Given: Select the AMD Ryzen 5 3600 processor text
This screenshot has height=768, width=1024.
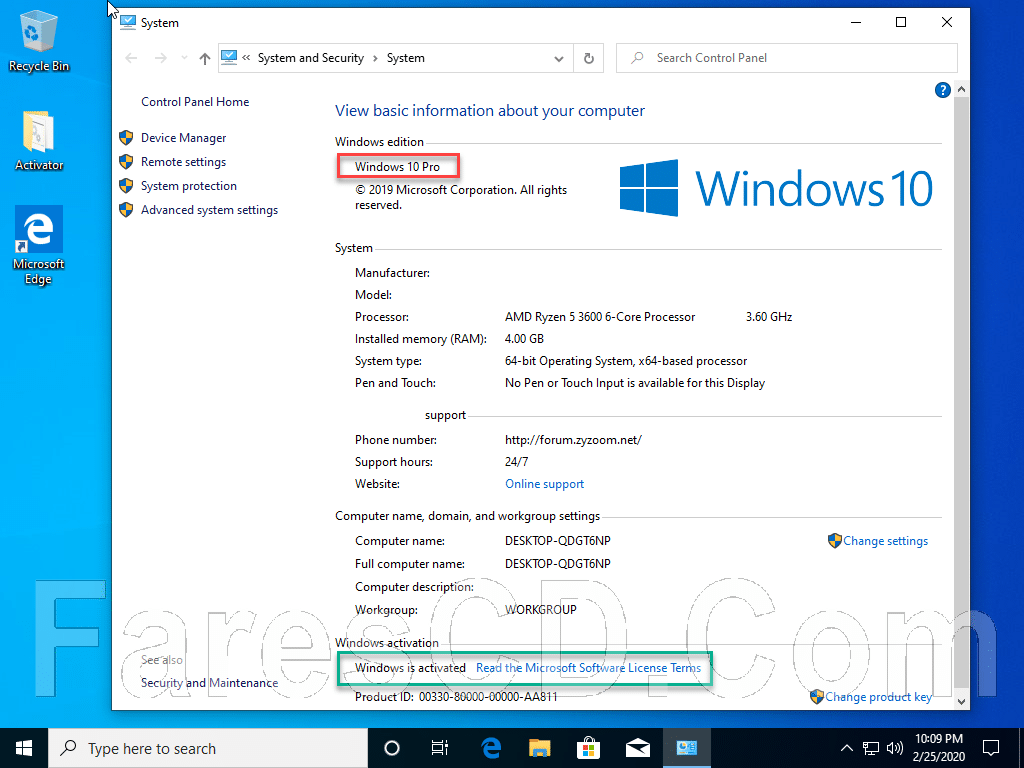Looking at the screenshot, I should pos(600,317).
